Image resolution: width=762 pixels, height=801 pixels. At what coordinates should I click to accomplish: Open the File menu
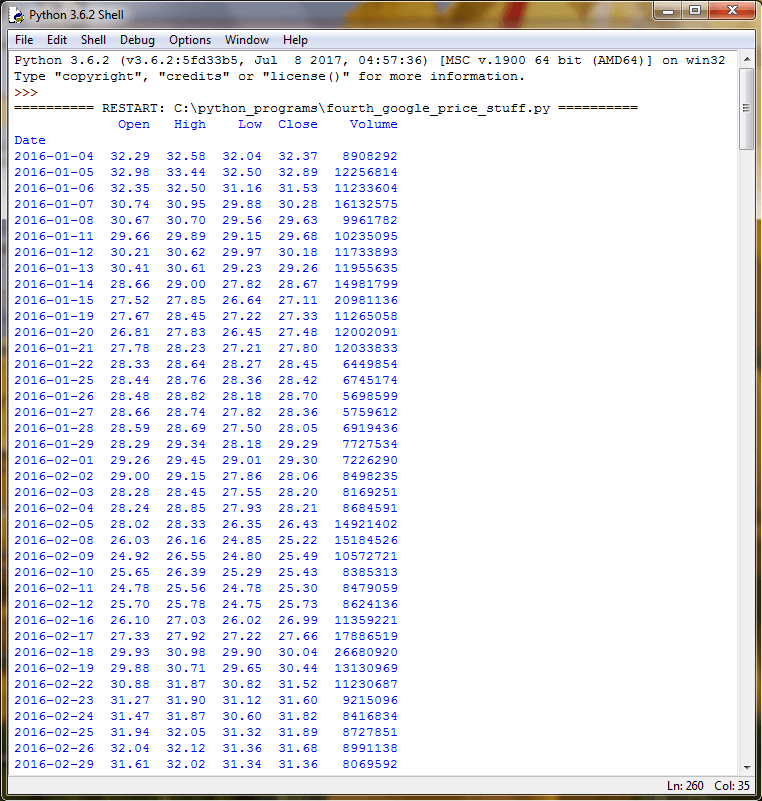point(24,40)
